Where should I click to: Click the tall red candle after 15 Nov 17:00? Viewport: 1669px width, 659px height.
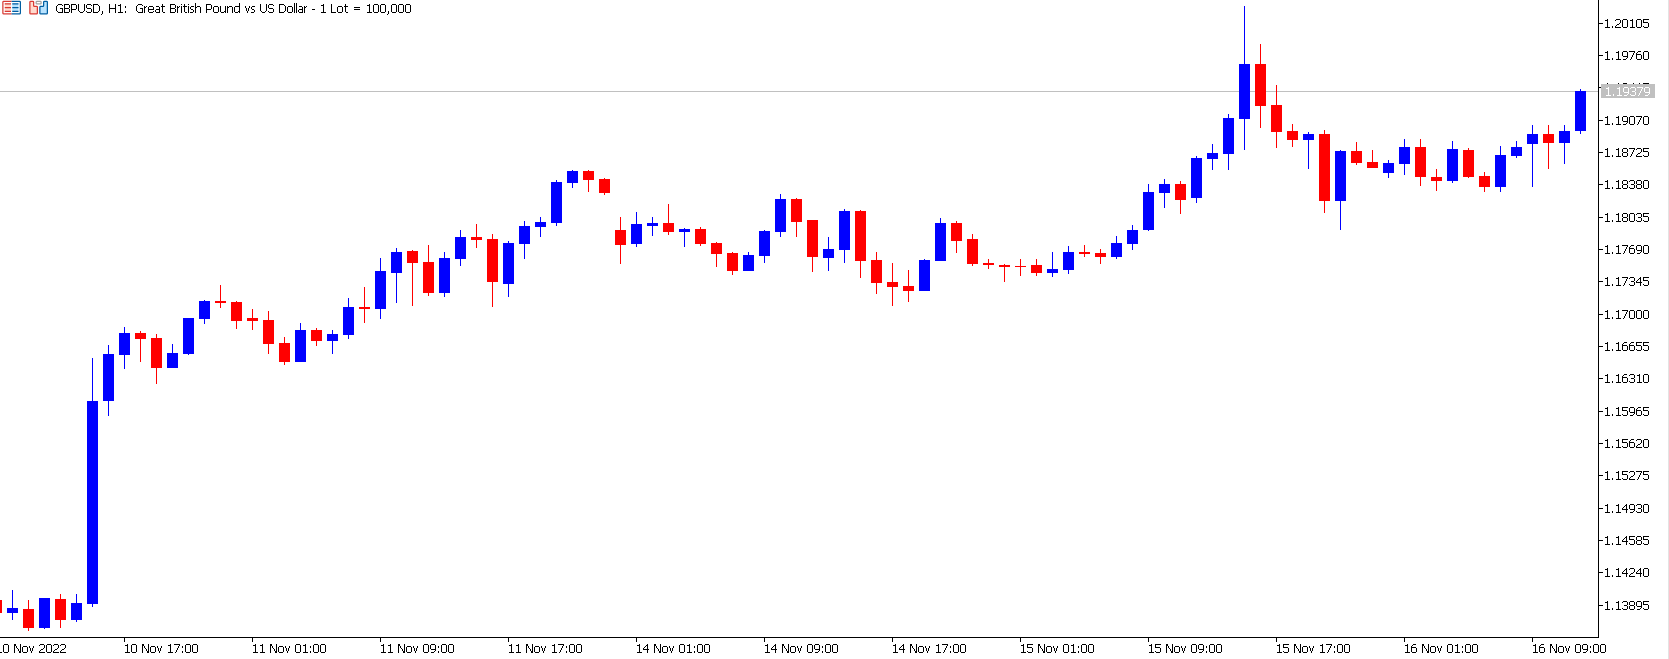[1324, 167]
